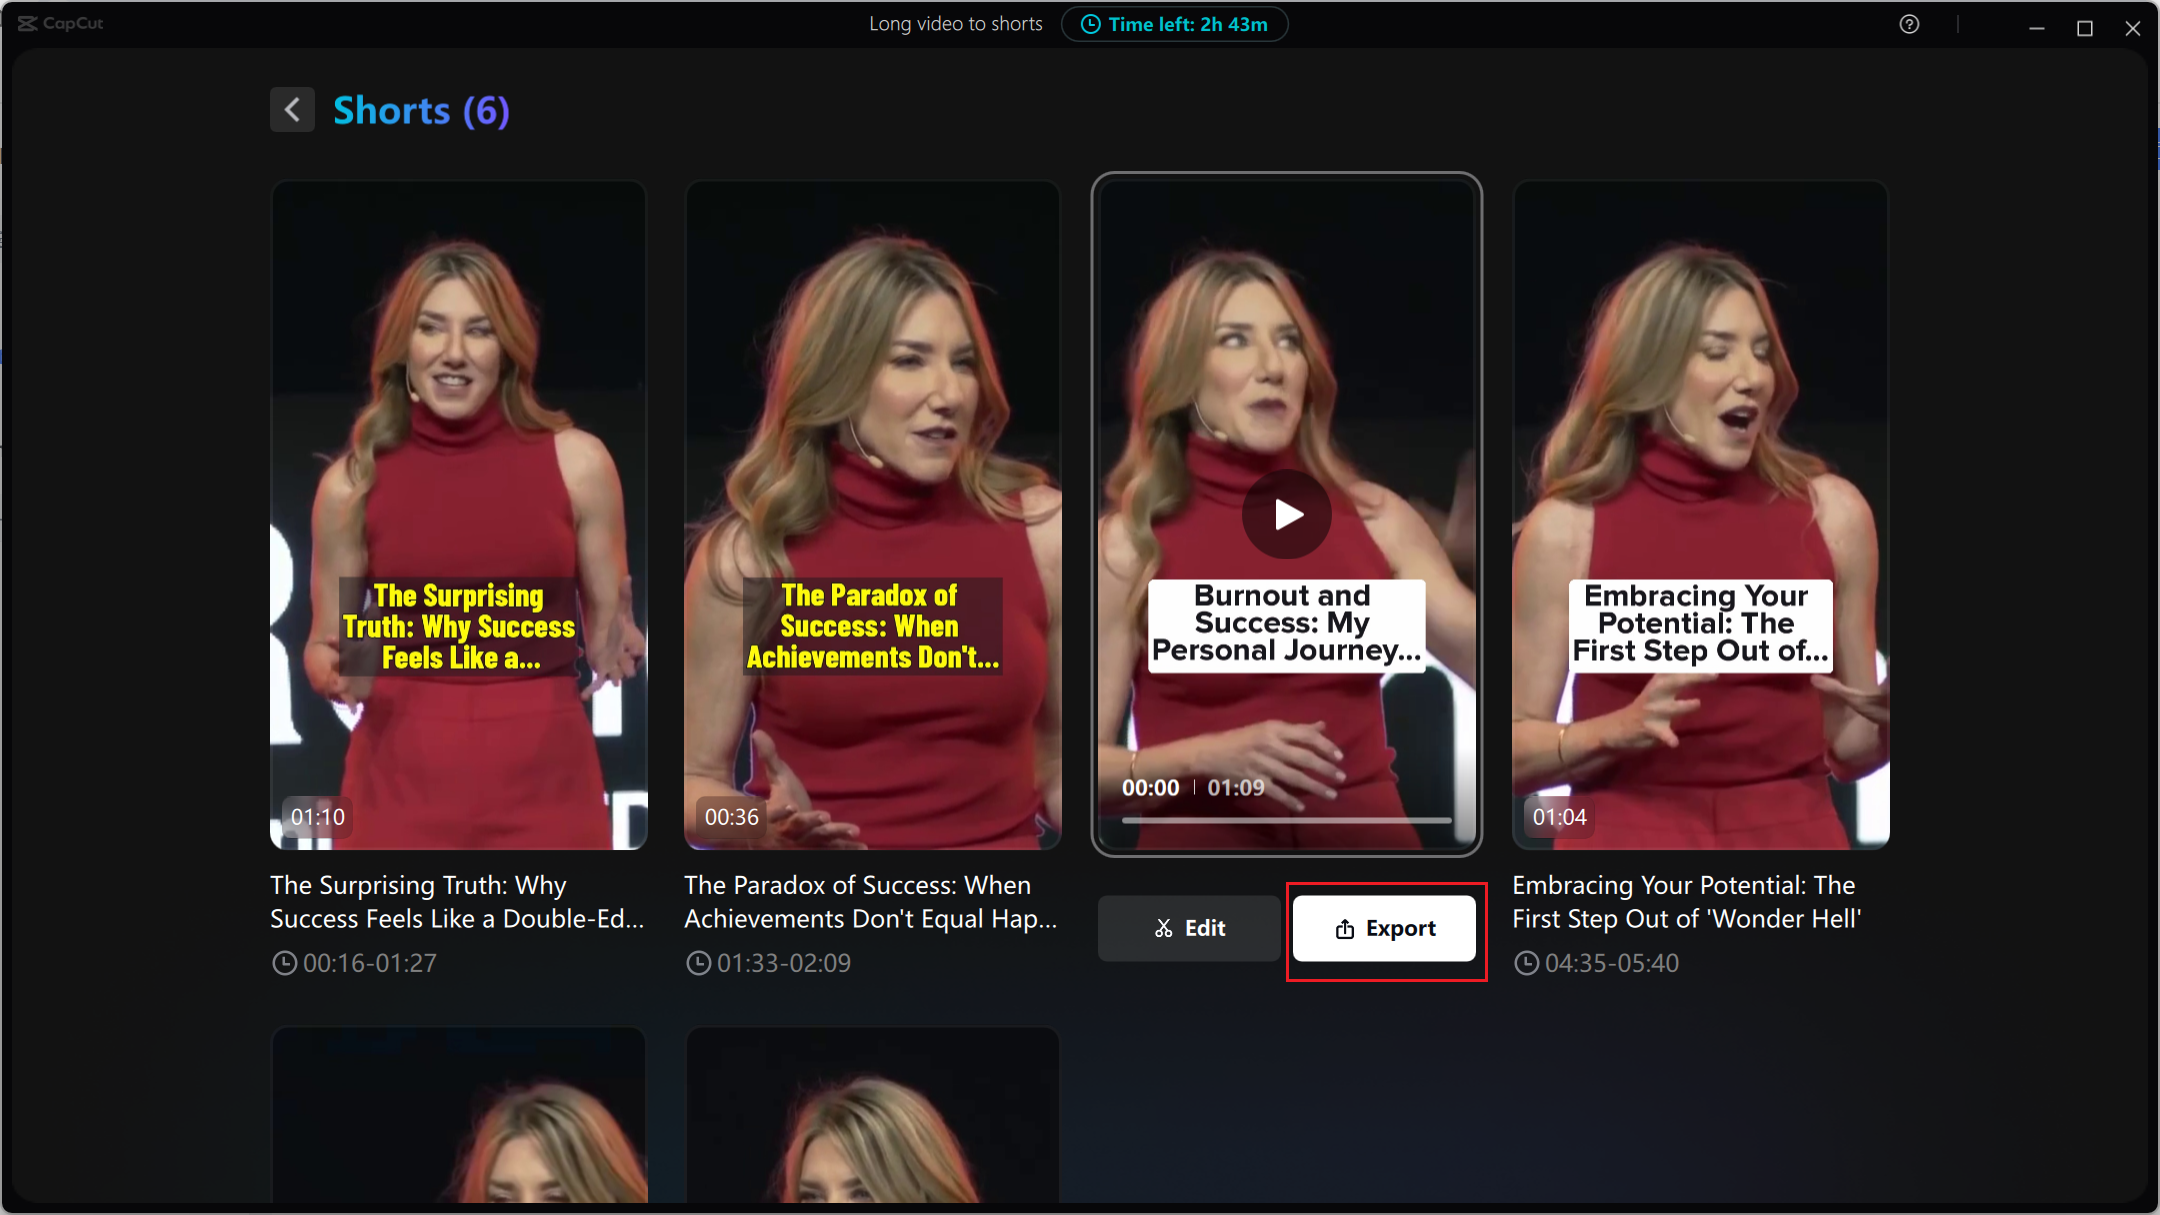Click the back arrow beside Shorts

292,110
